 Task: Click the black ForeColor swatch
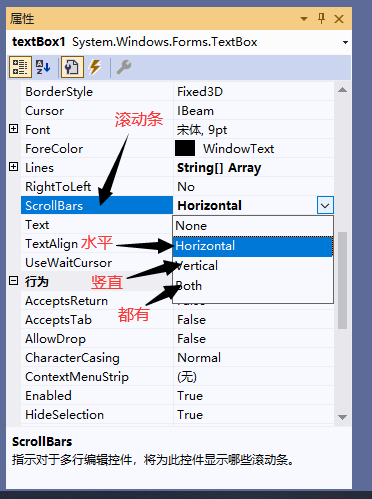point(185,148)
